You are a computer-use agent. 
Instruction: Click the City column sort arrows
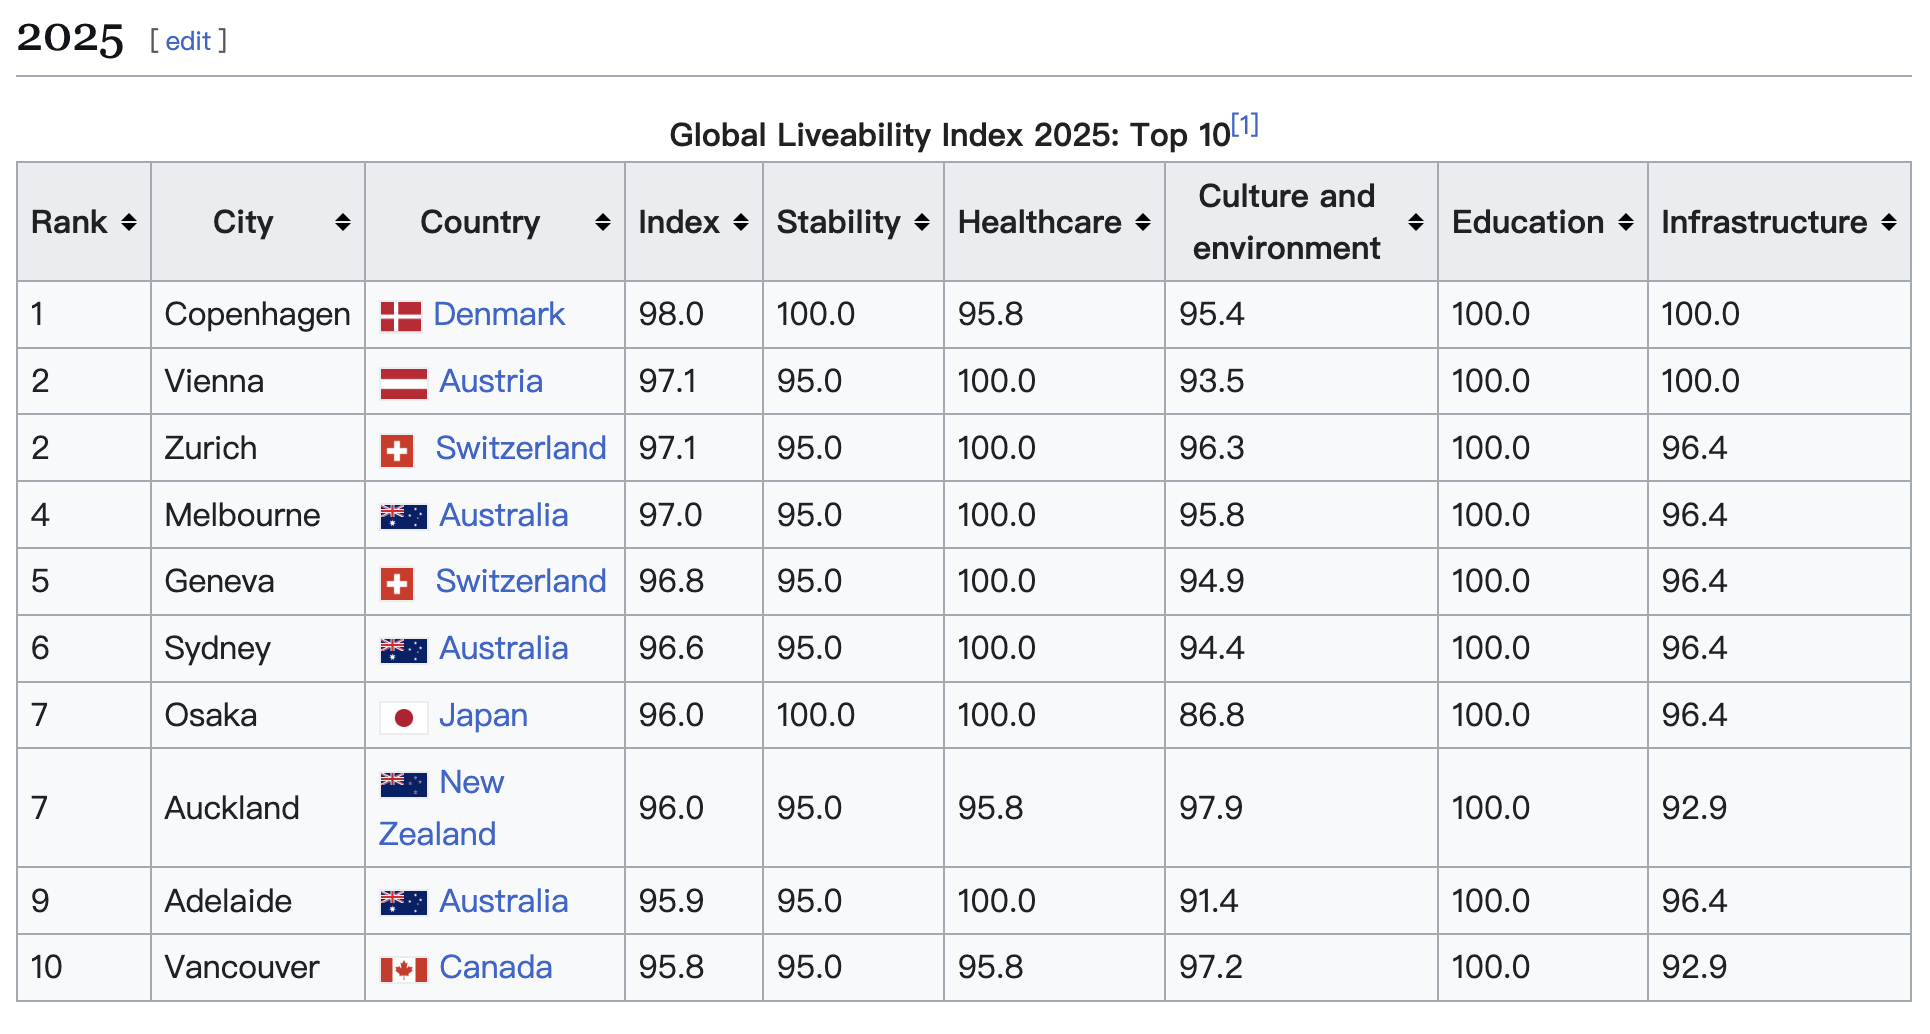tap(342, 222)
